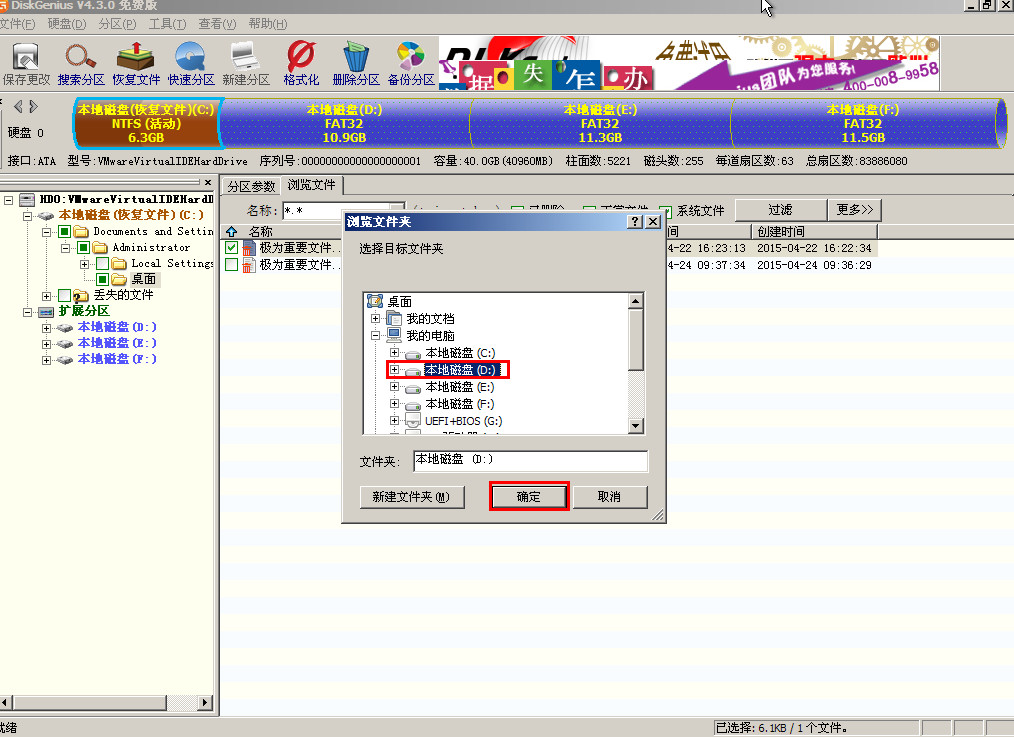Check the second file's checkbox in list
This screenshot has height=737, width=1014.
[x=232, y=265]
